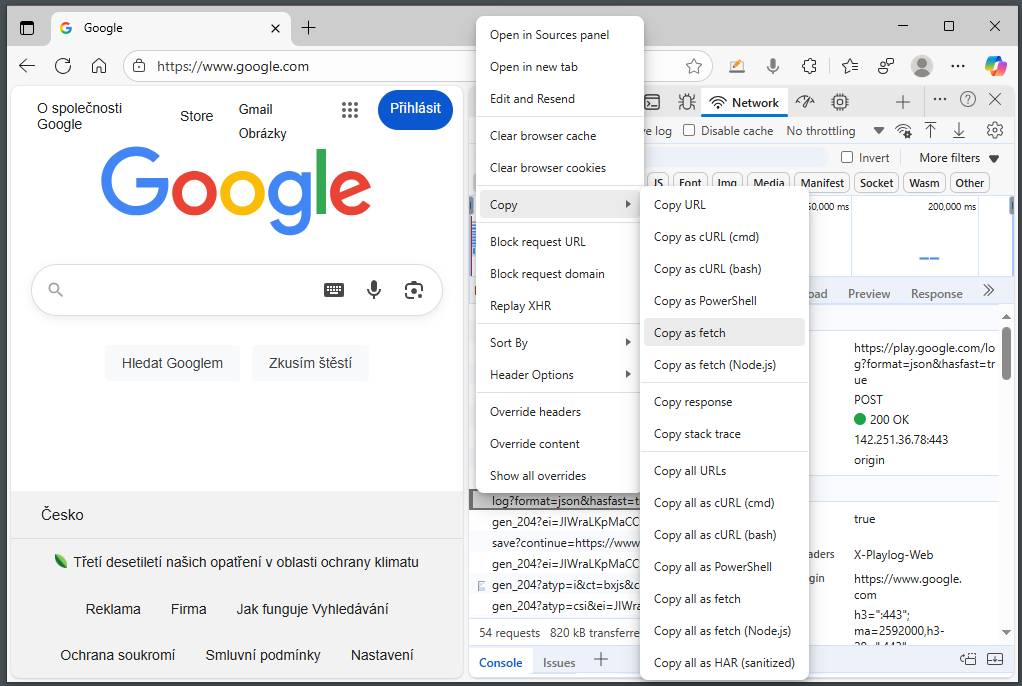Open the browser extensions puzzle icon
This screenshot has width=1022, height=686.
809,66
